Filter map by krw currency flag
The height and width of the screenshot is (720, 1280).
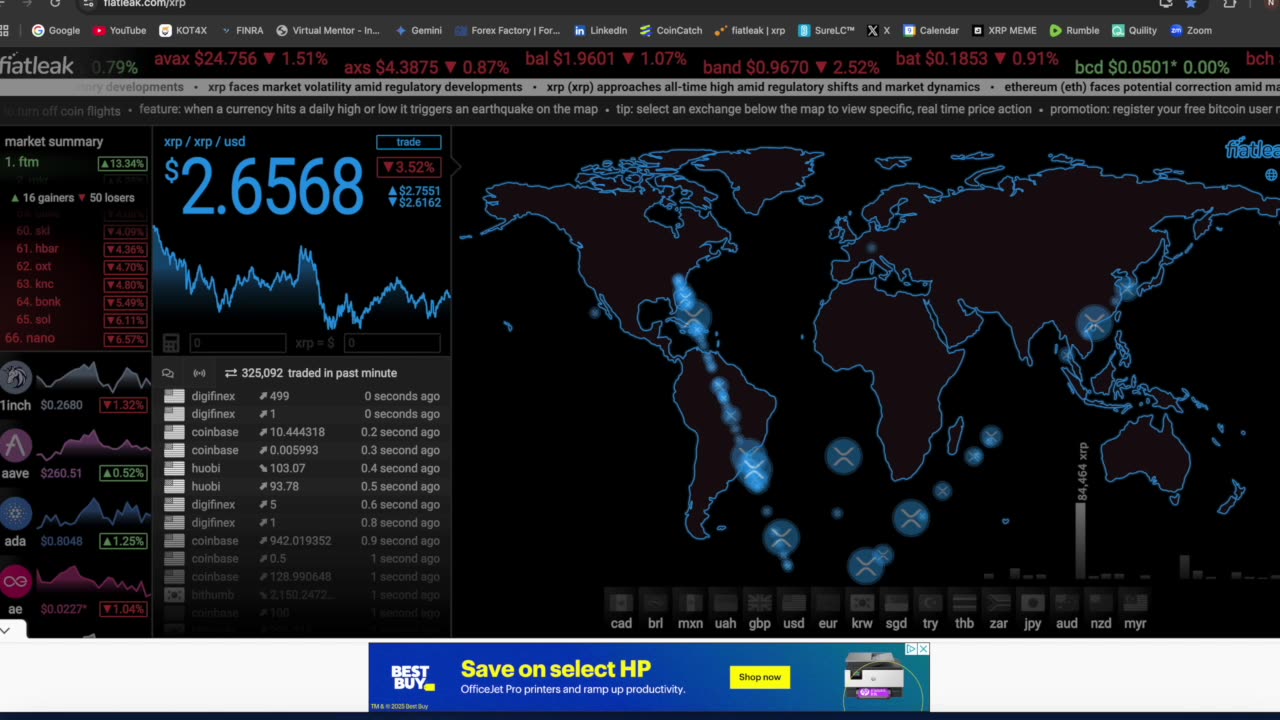(861, 603)
